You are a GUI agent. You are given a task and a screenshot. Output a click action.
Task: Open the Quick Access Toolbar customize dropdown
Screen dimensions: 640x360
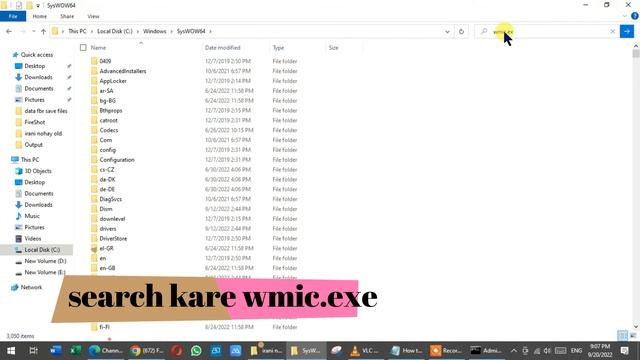(x=38, y=5)
